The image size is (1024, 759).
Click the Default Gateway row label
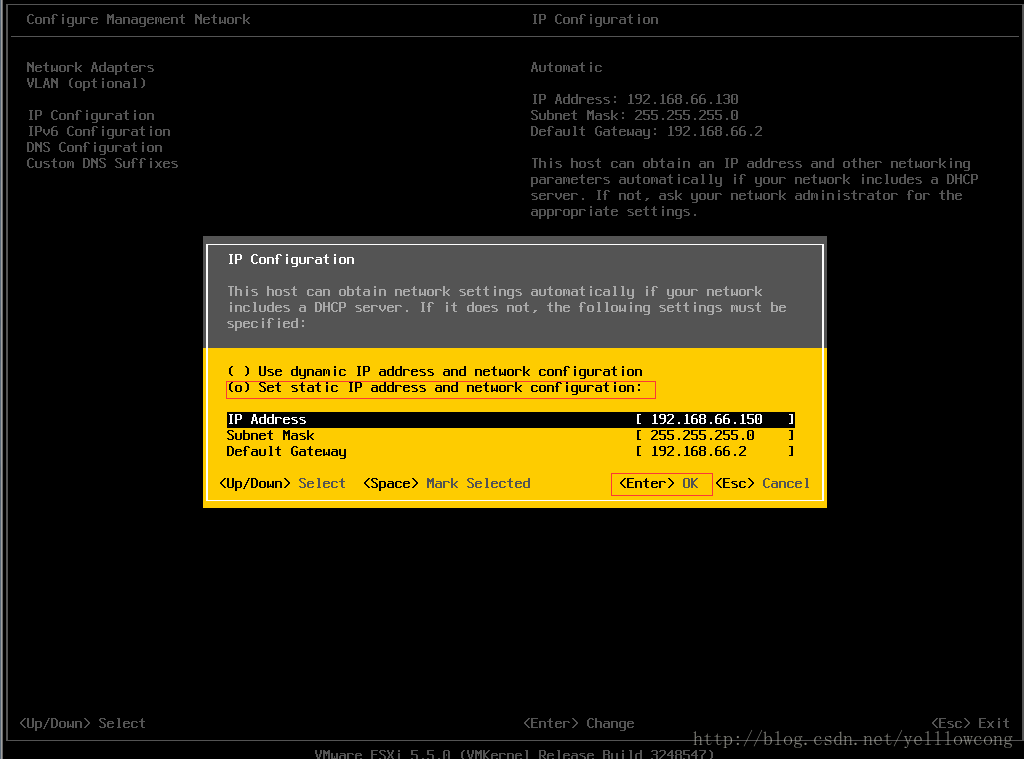pyautogui.click(x=287, y=451)
